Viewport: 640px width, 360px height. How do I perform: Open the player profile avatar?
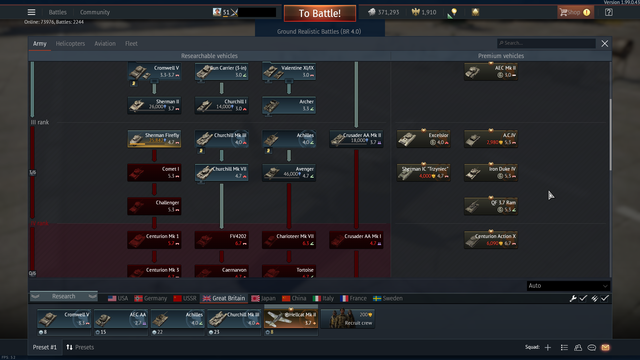coord(217,12)
